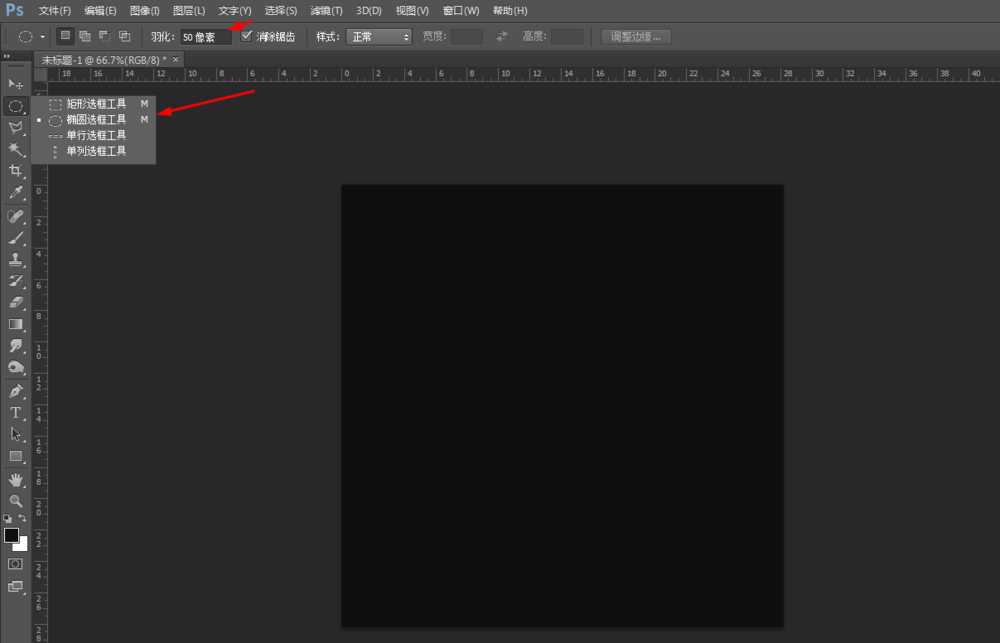Open the 滤镜(T) menu
The image size is (1000, 643).
tap(326, 10)
